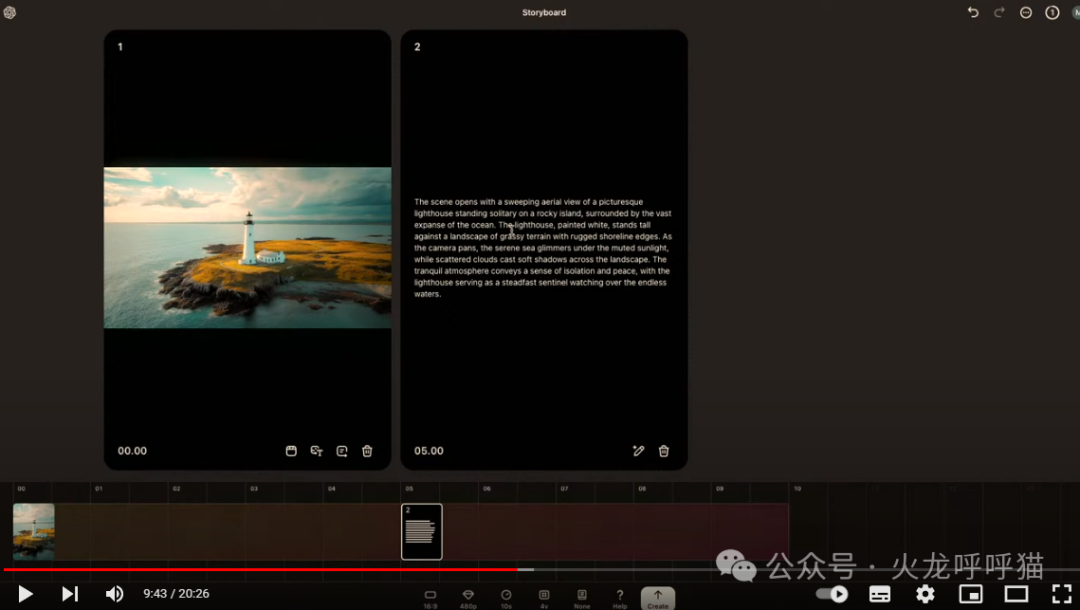Click the Storyboard title text
This screenshot has height=610, width=1080.
point(544,12)
